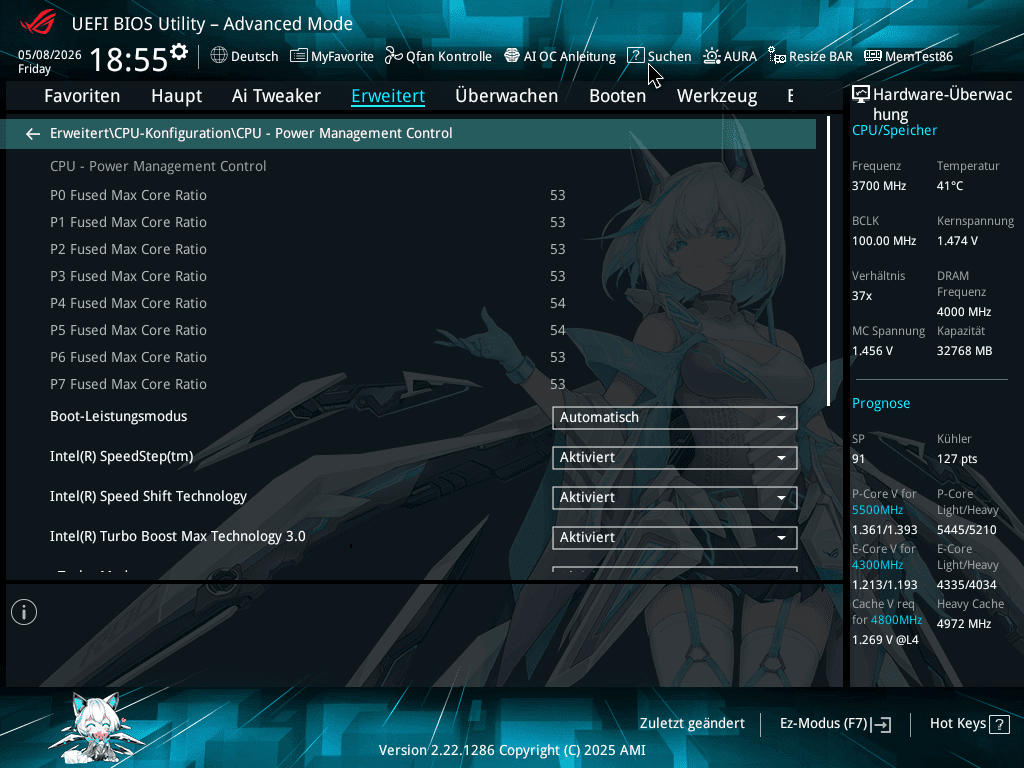Screen dimensions: 1024x768
Task: Click the 4800MHz cache value
Action: pos(896,620)
